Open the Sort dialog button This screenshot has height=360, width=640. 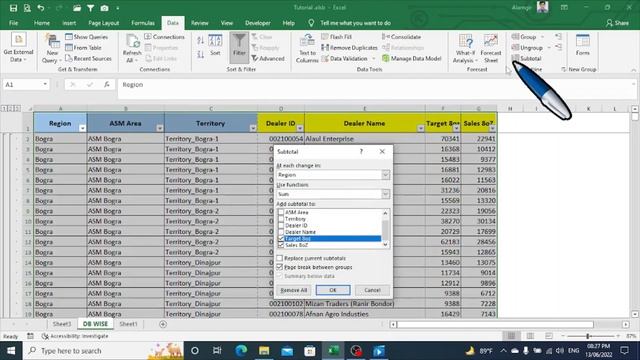point(215,45)
